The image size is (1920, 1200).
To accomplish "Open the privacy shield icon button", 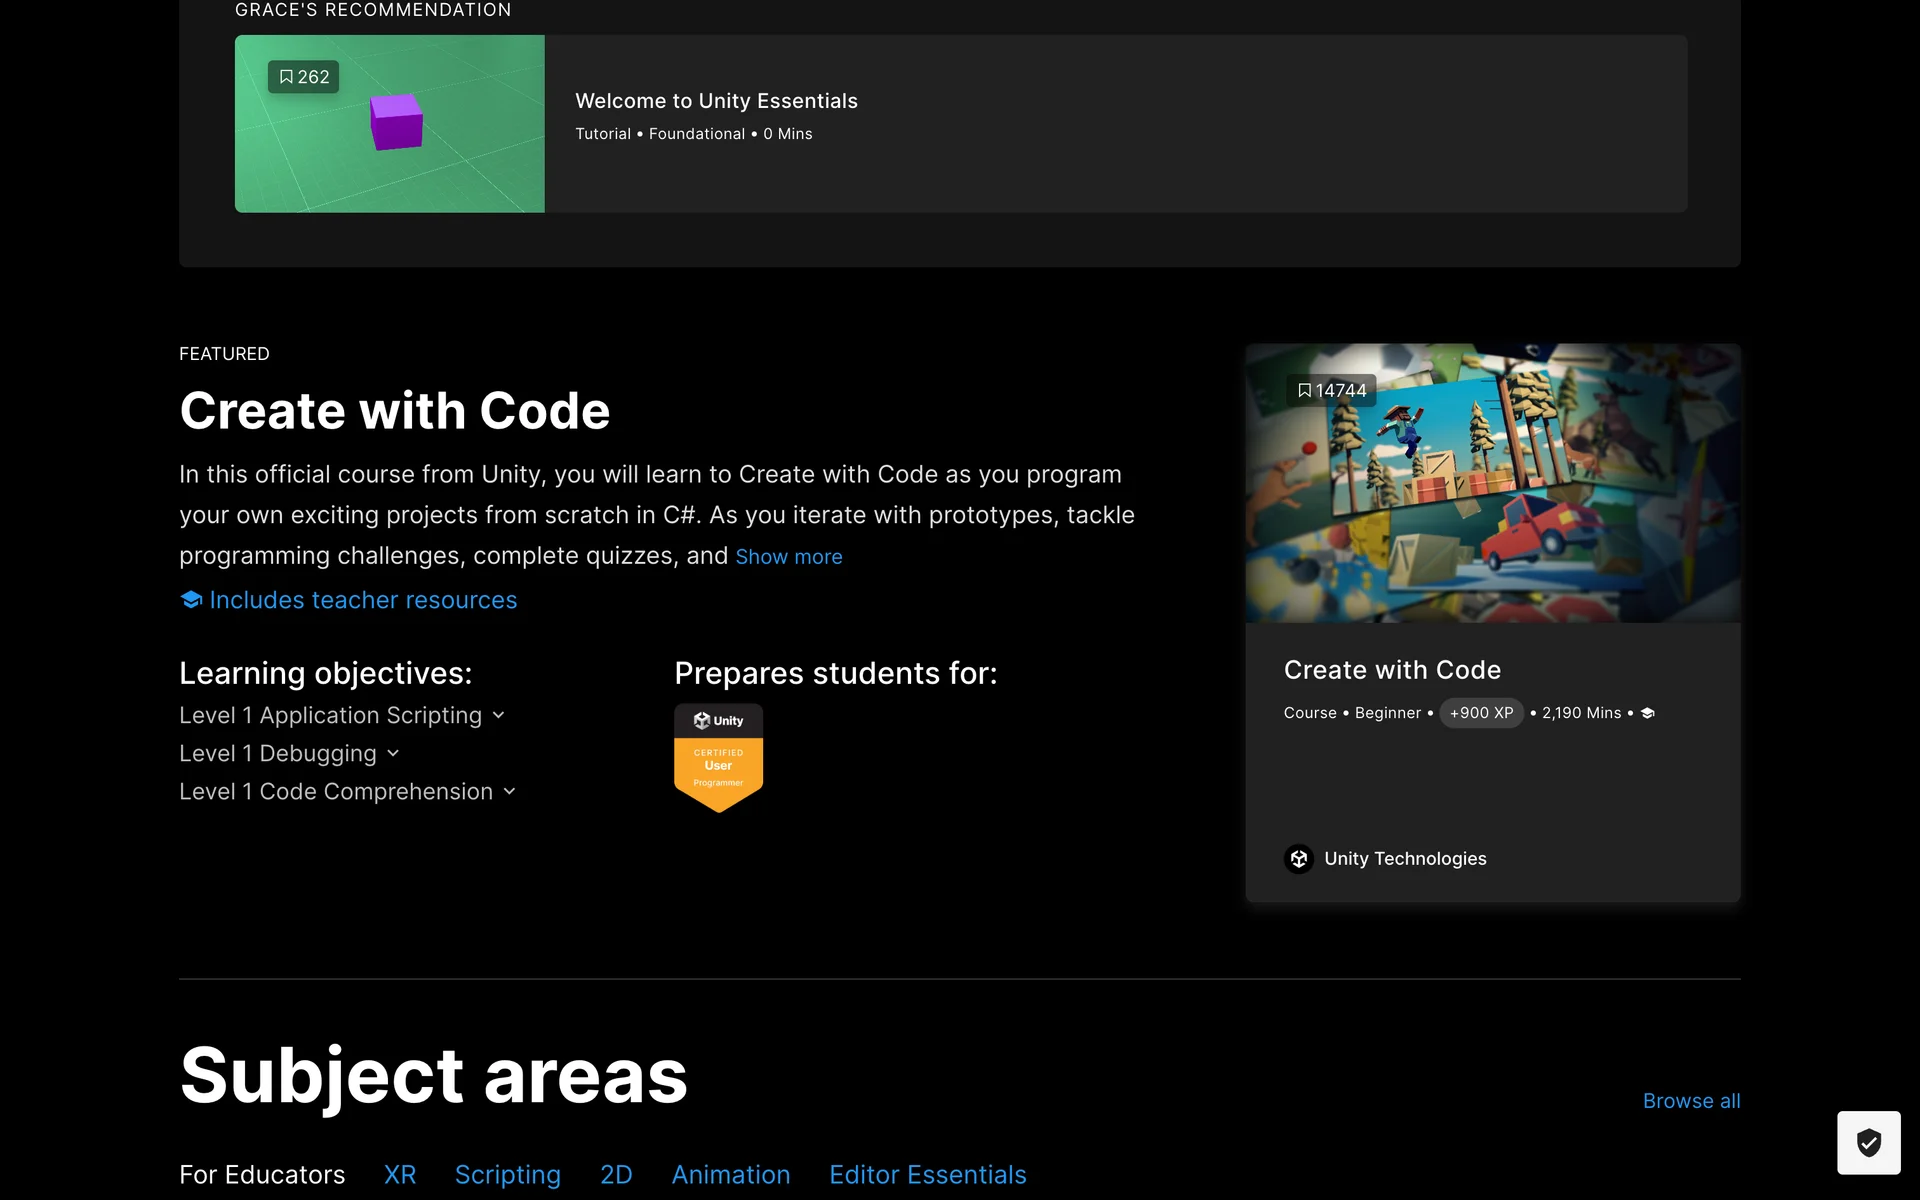I will tap(1868, 1142).
